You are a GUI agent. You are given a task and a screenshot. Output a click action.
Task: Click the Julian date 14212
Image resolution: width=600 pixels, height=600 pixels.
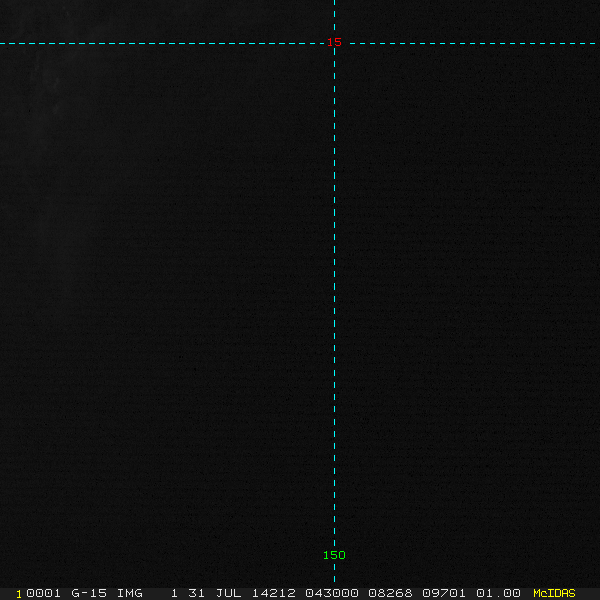pyautogui.click(x=274, y=593)
